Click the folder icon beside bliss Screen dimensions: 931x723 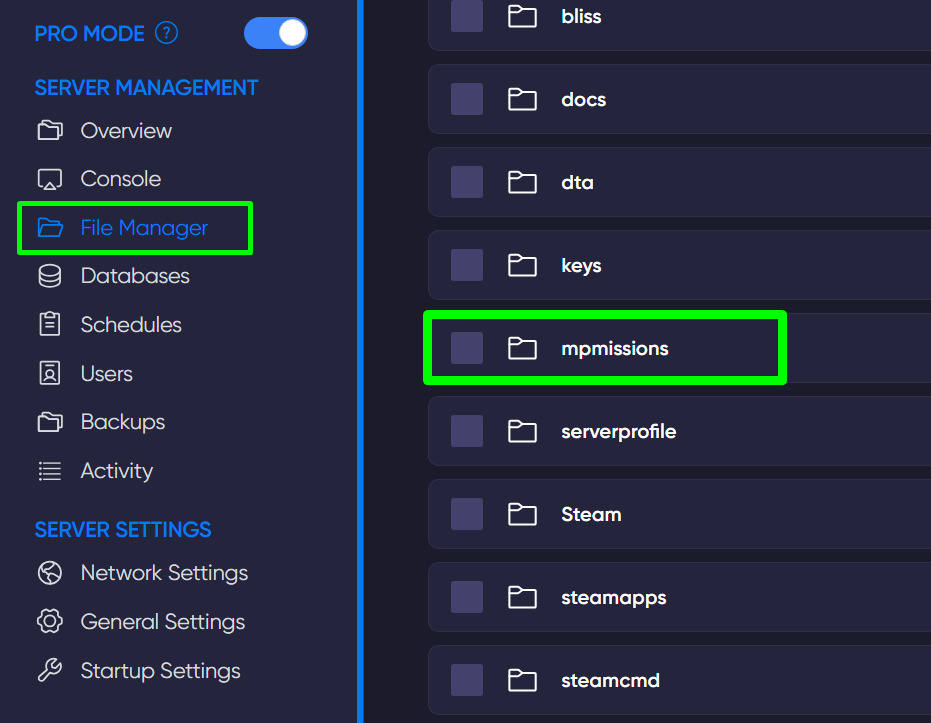pos(522,17)
